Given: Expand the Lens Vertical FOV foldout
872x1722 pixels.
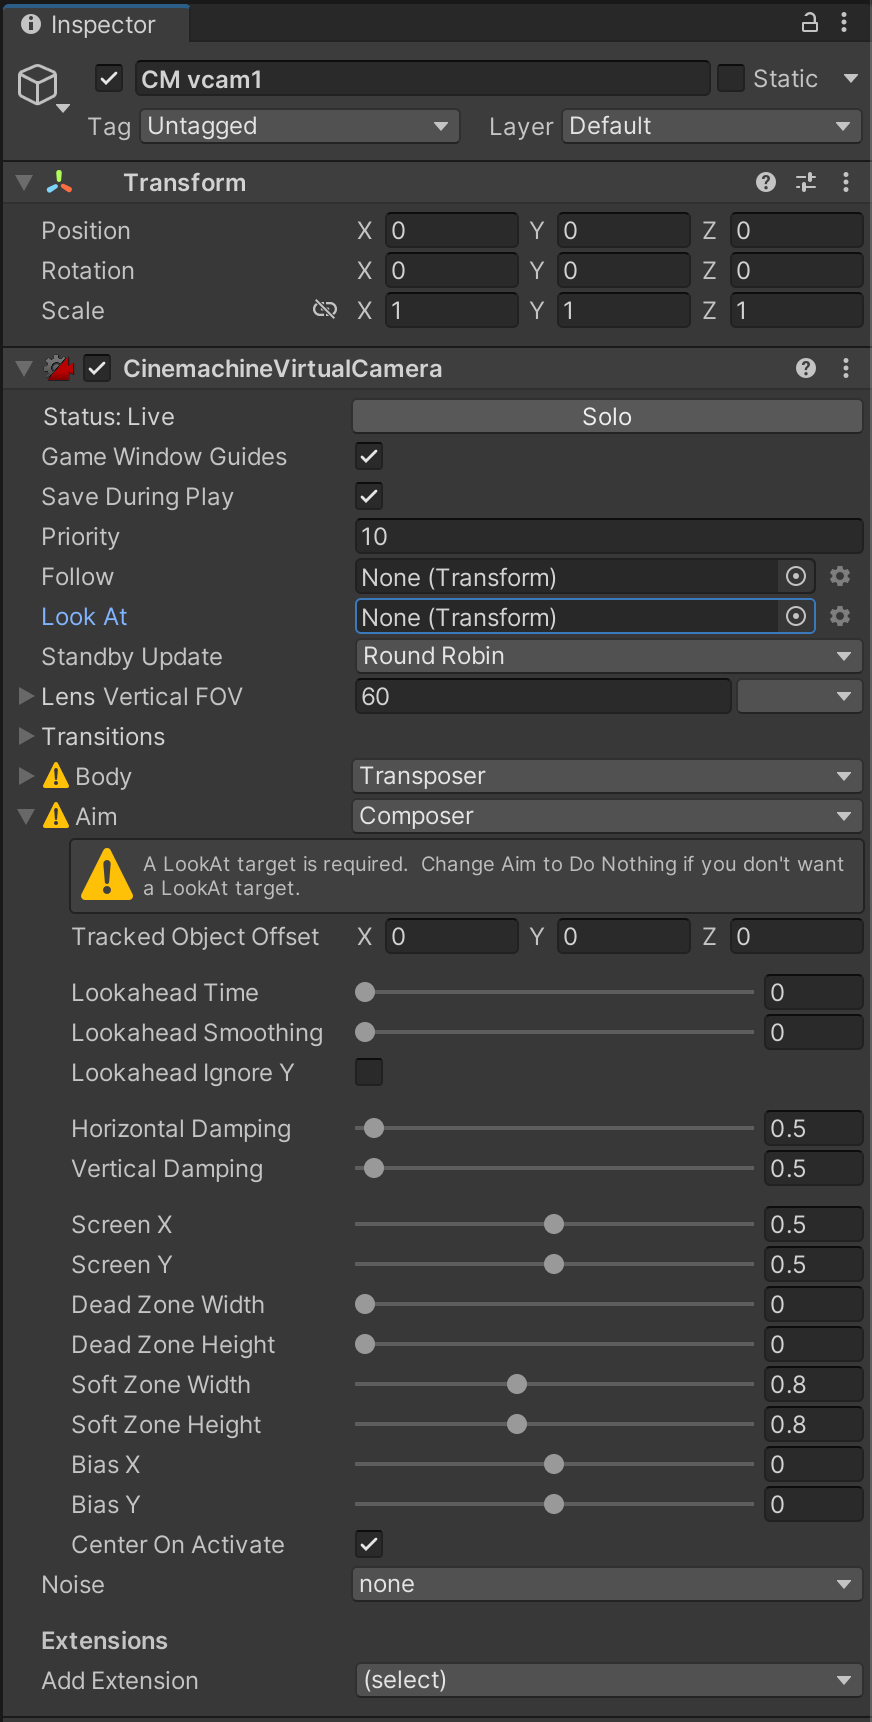Looking at the screenshot, I should tap(27, 696).
